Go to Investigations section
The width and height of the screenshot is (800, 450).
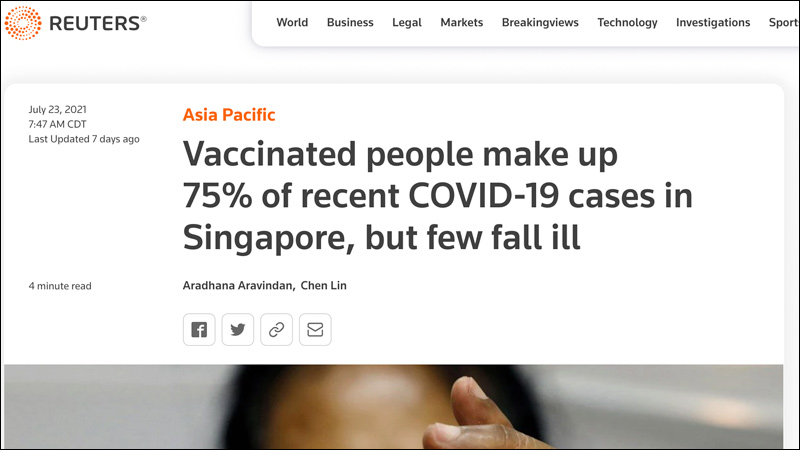click(x=713, y=22)
